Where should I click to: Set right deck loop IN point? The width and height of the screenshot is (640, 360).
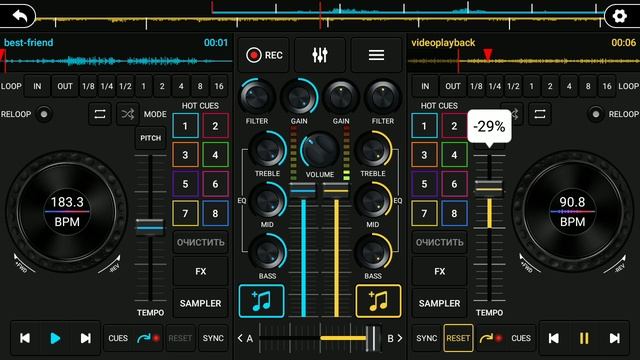[425, 86]
